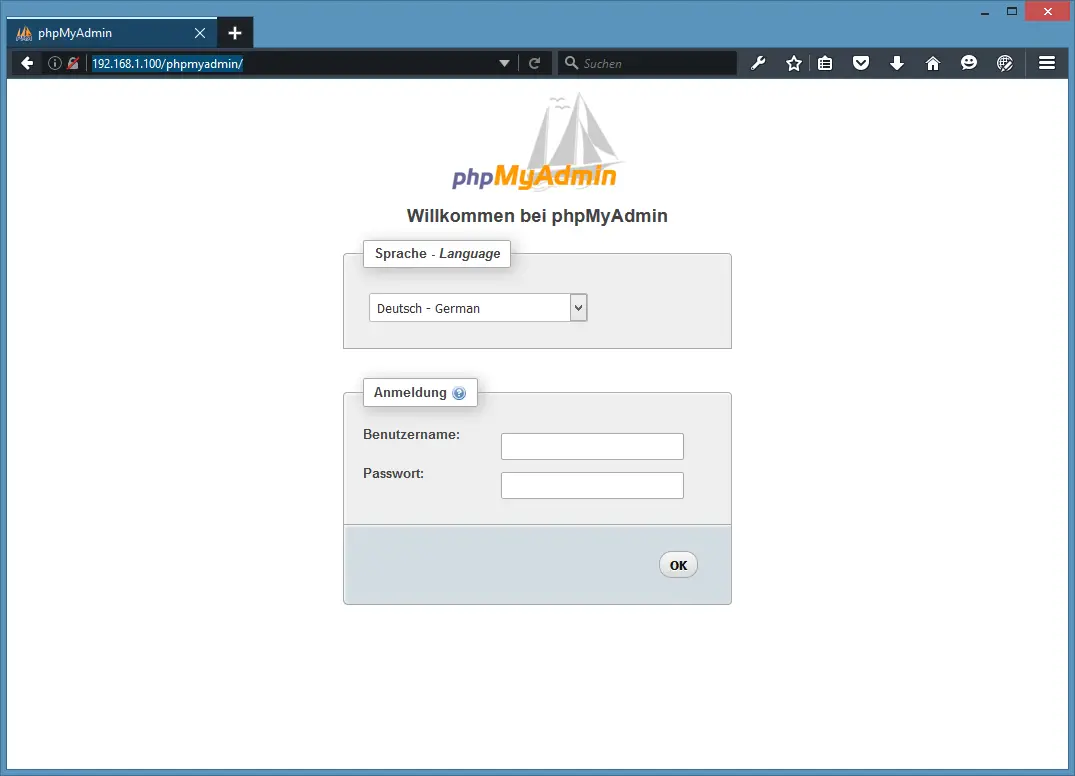
Task: Click the address bar URL field
Action: click(x=295, y=64)
